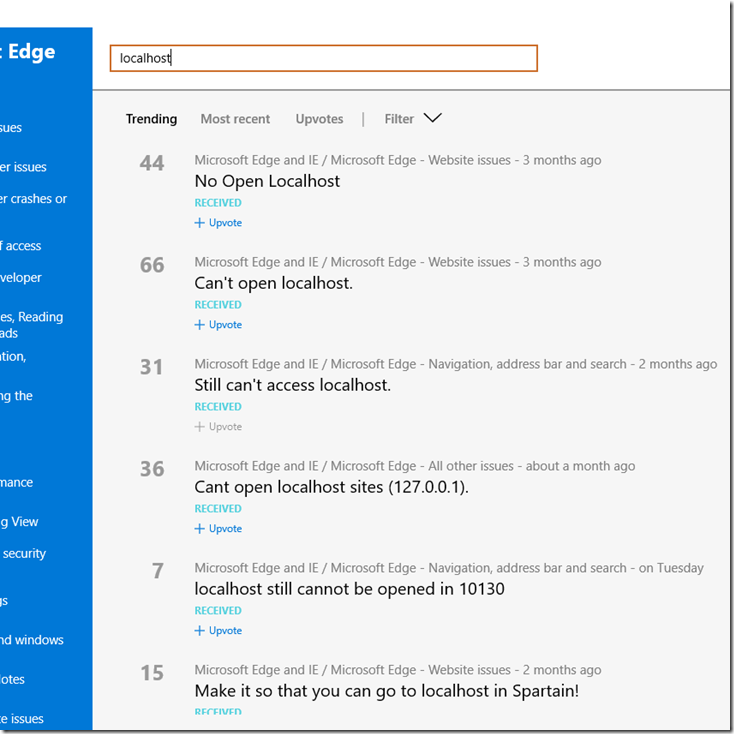Switch to the Trending sort tab
The image size is (734, 734).
point(151,119)
